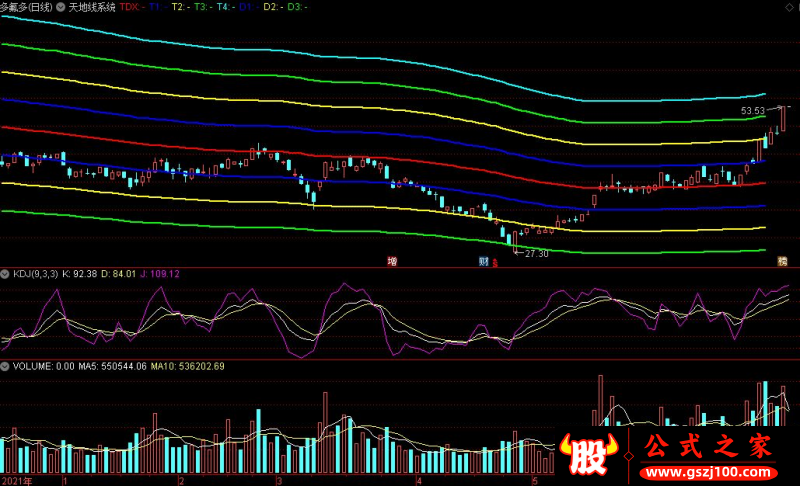The height and width of the screenshot is (486, 800).
Task: Select the red TDX legend label
Action: point(132,7)
